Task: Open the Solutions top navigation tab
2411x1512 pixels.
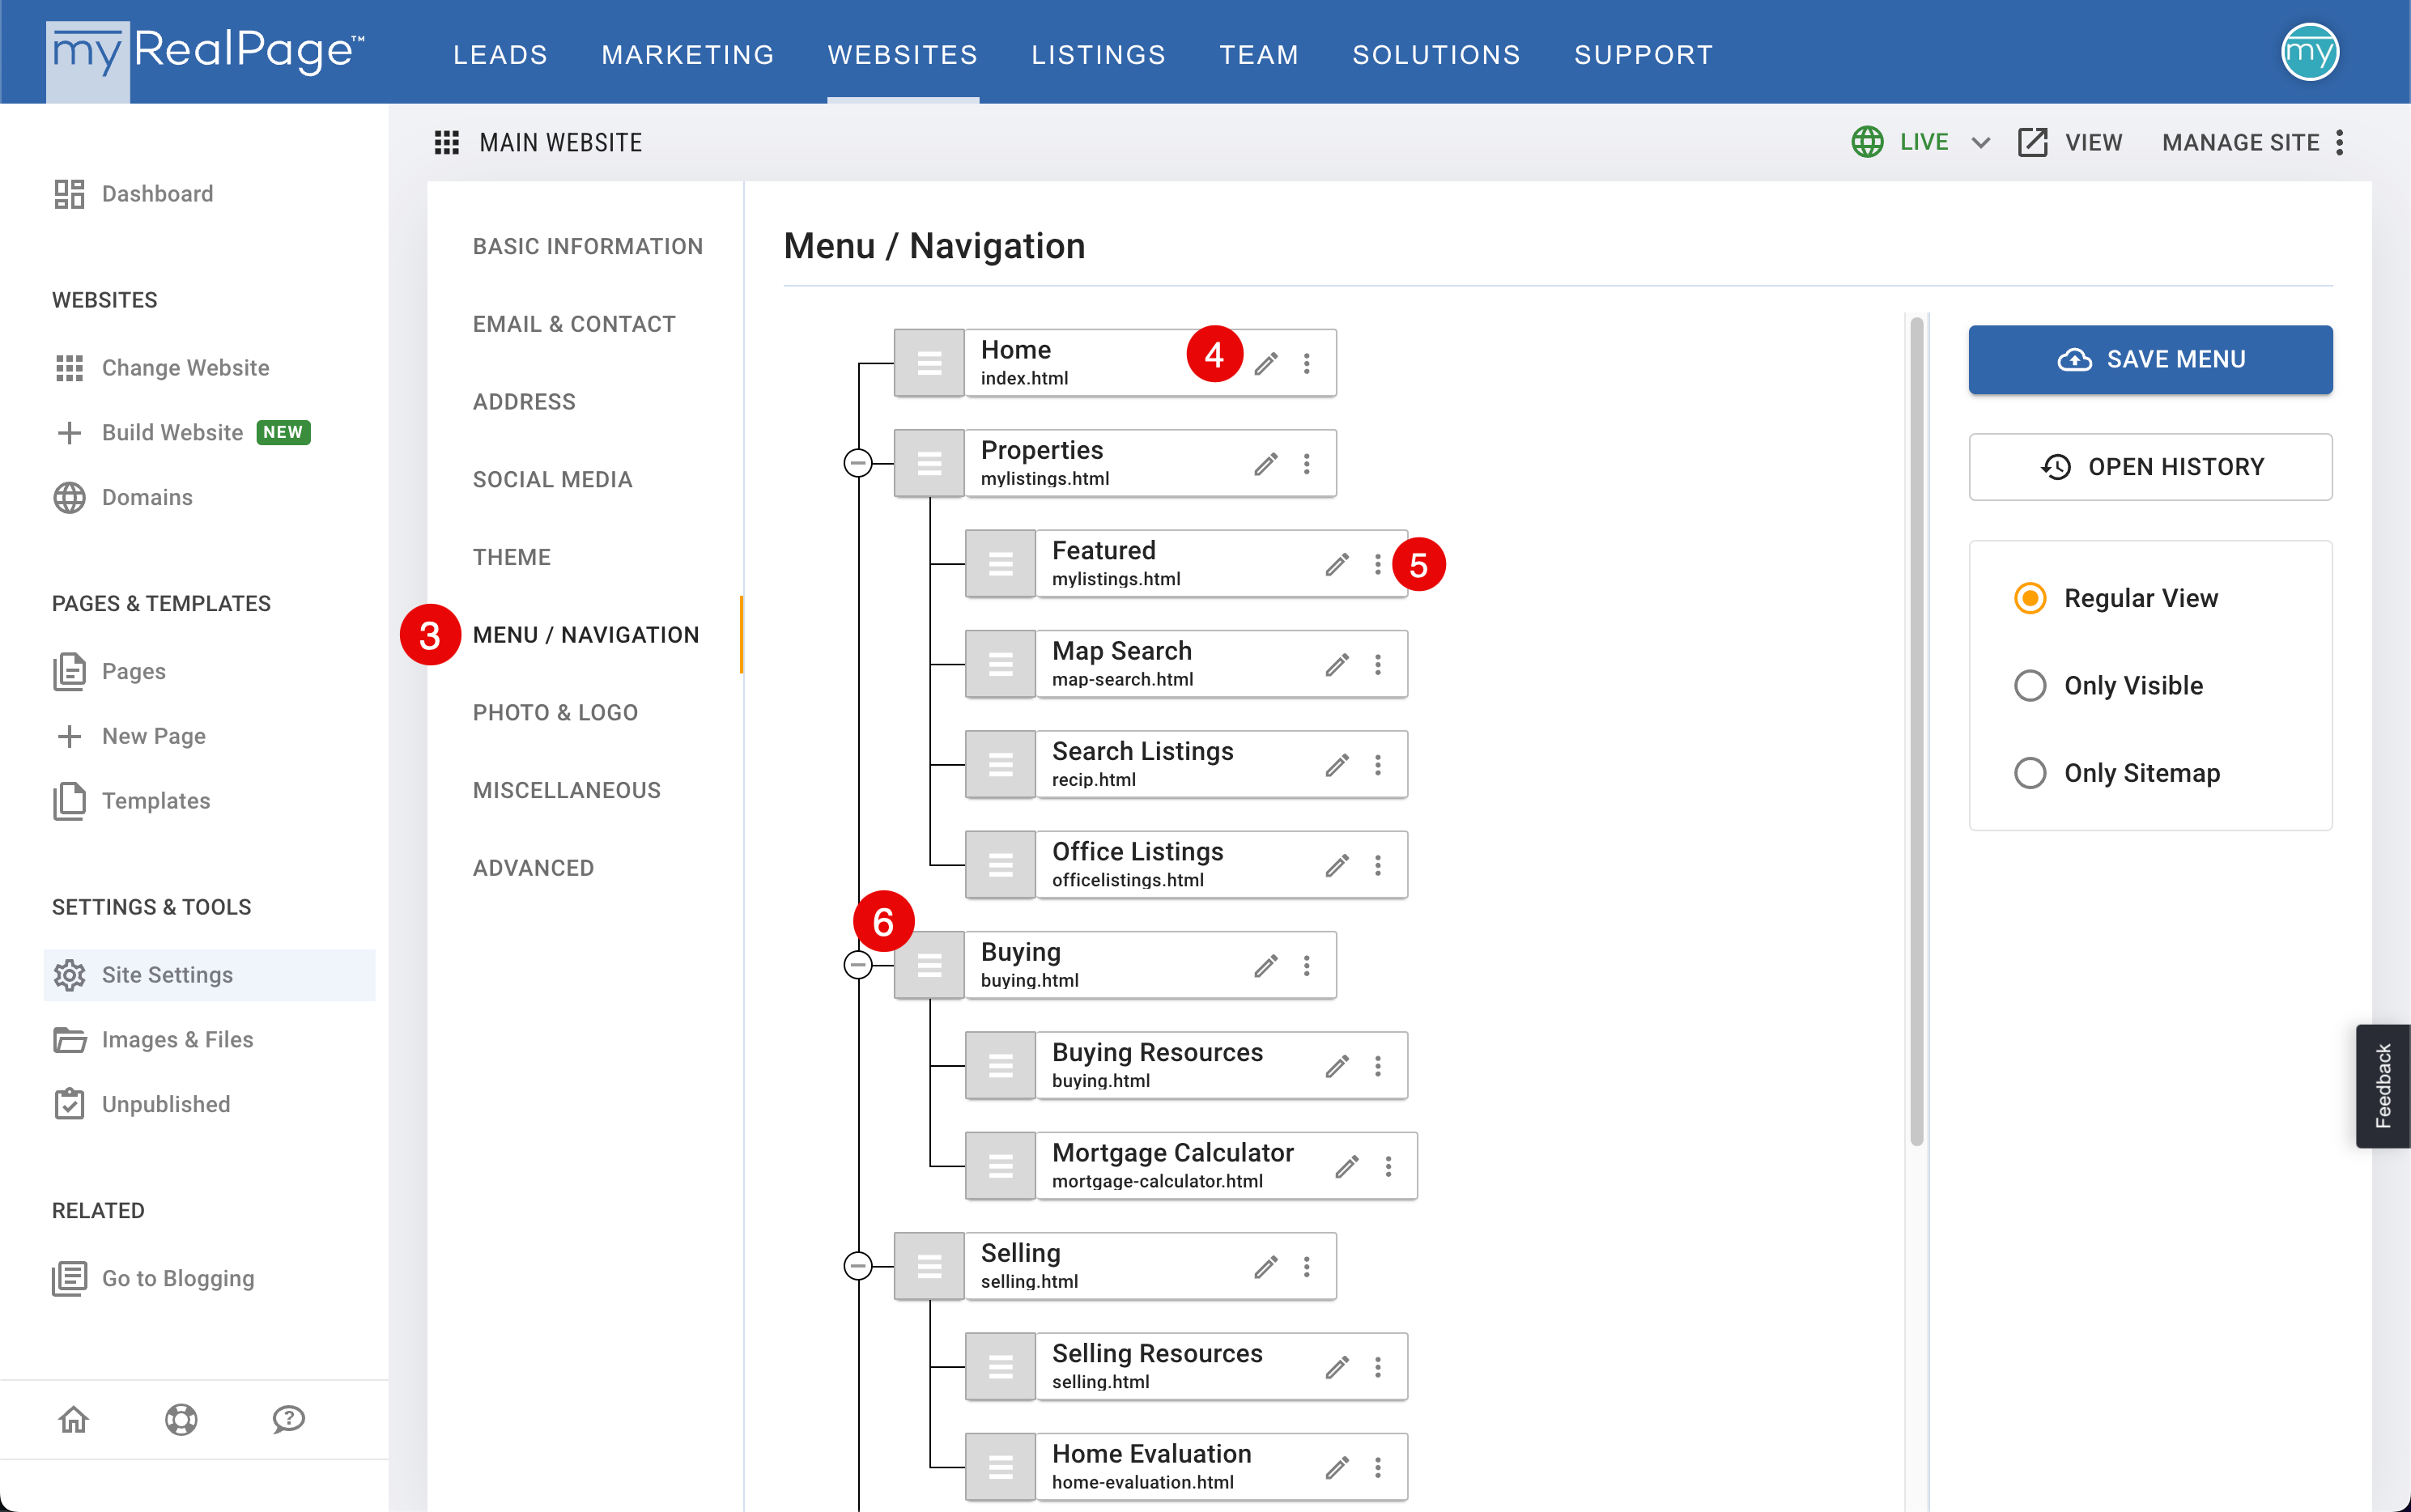Action: [1436, 55]
